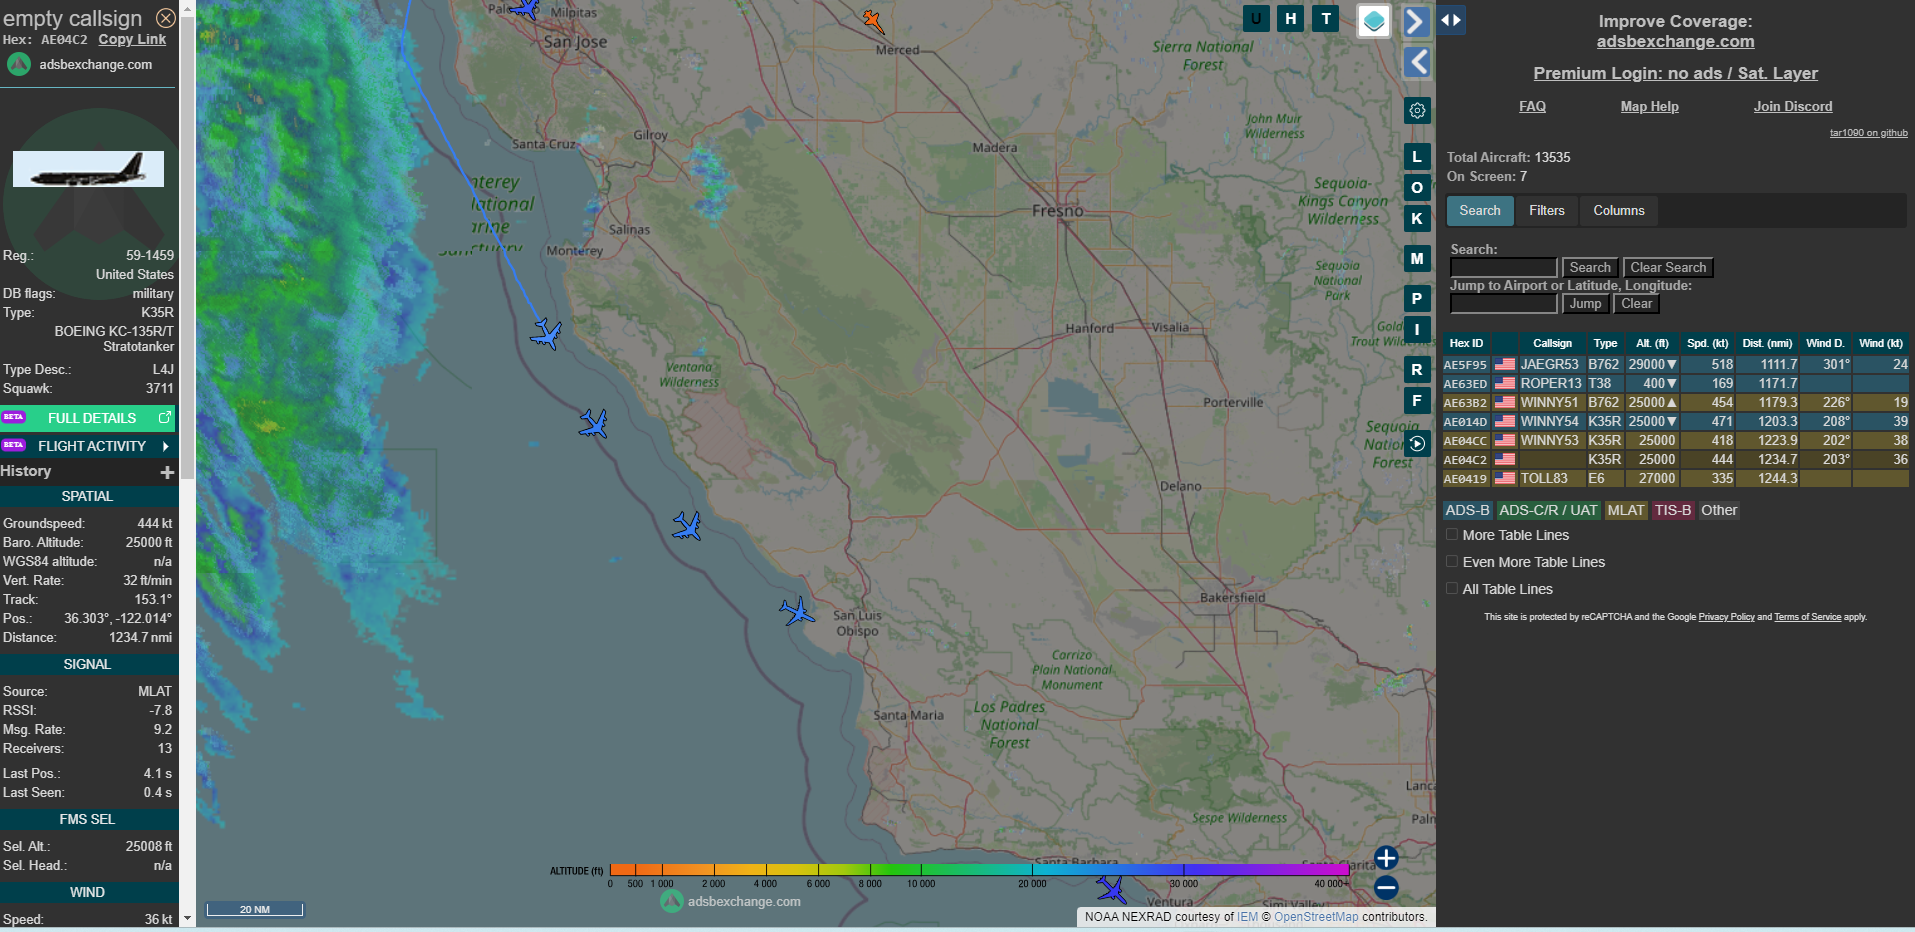Toggle the O map option
This screenshot has width=1915, height=932.
click(x=1417, y=188)
